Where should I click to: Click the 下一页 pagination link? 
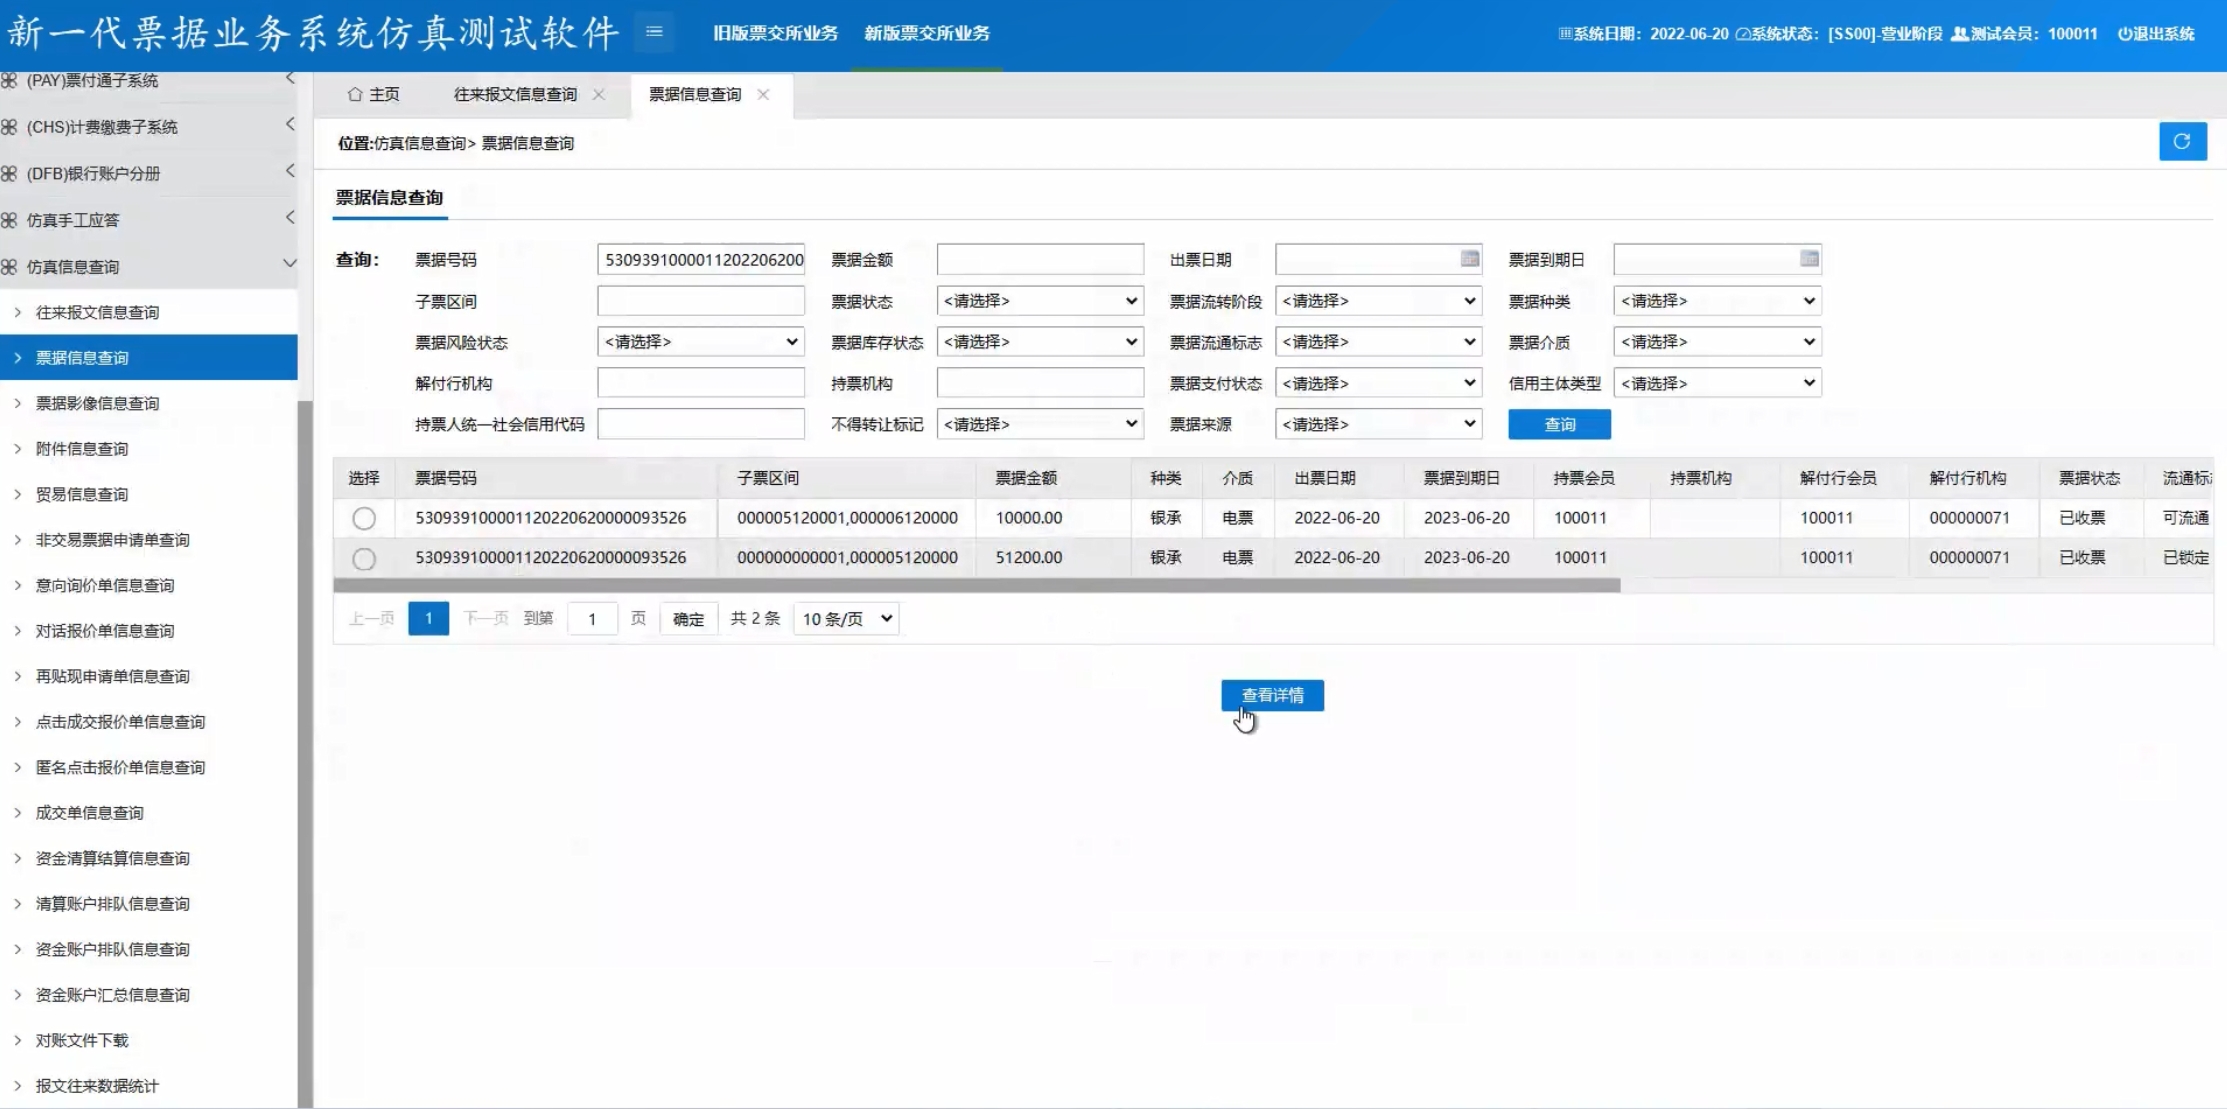(x=487, y=619)
